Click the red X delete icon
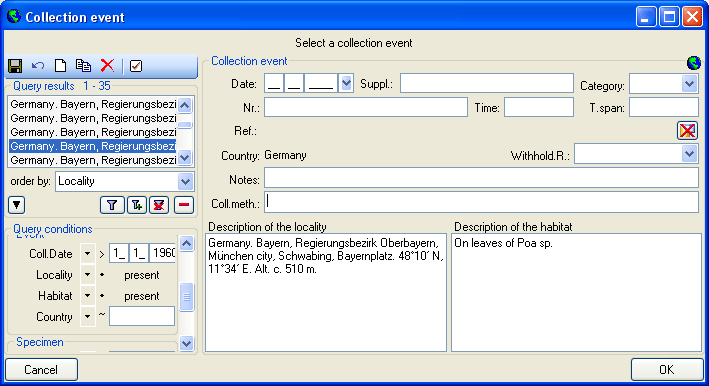 click(x=108, y=66)
